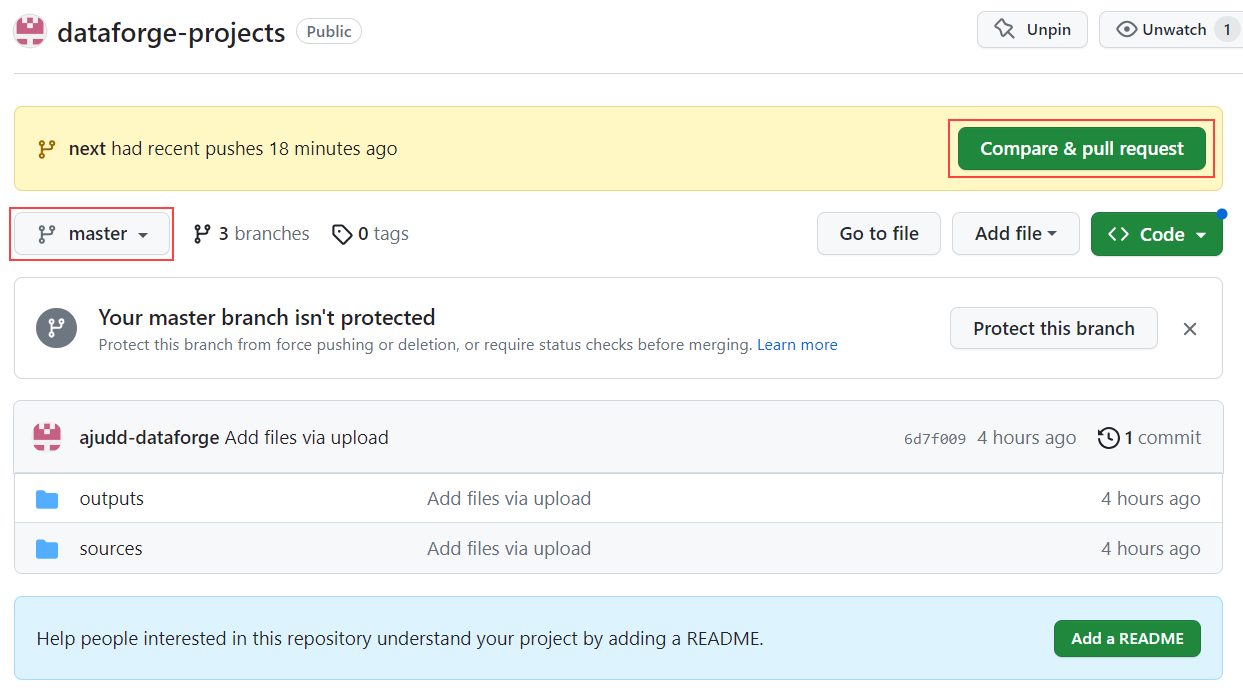Open the outputs folder

112,499
